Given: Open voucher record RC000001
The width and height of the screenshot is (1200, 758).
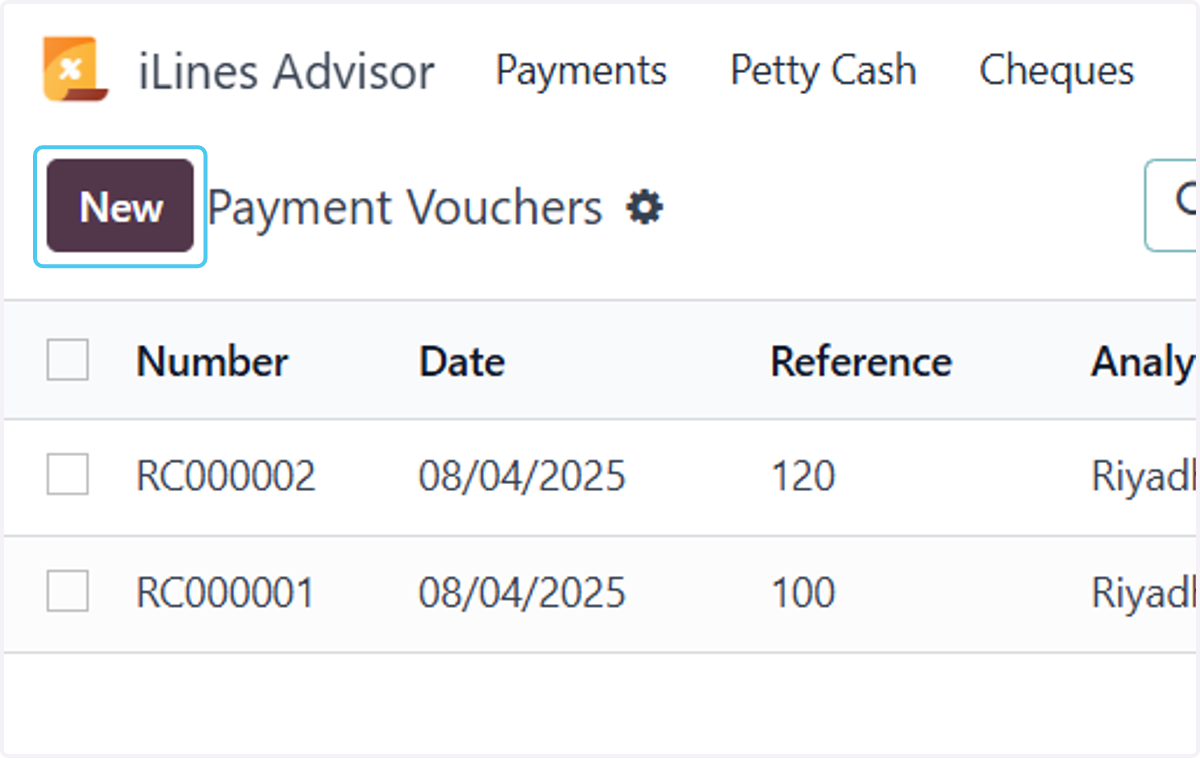Looking at the screenshot, I should (x=225, y=593).
